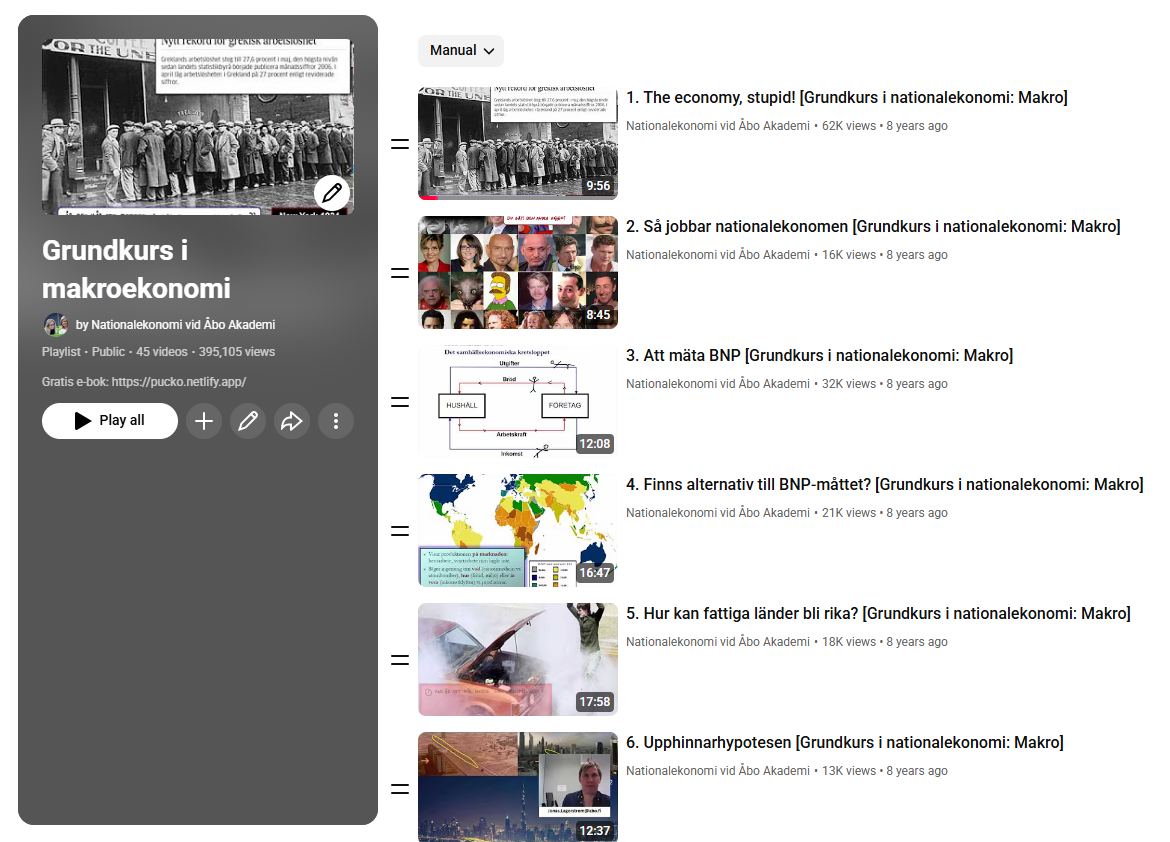Viewport: 1170px width, 842px height.
Task: Click the reorder handle next to video 3
Action: (x=400, y=402)
